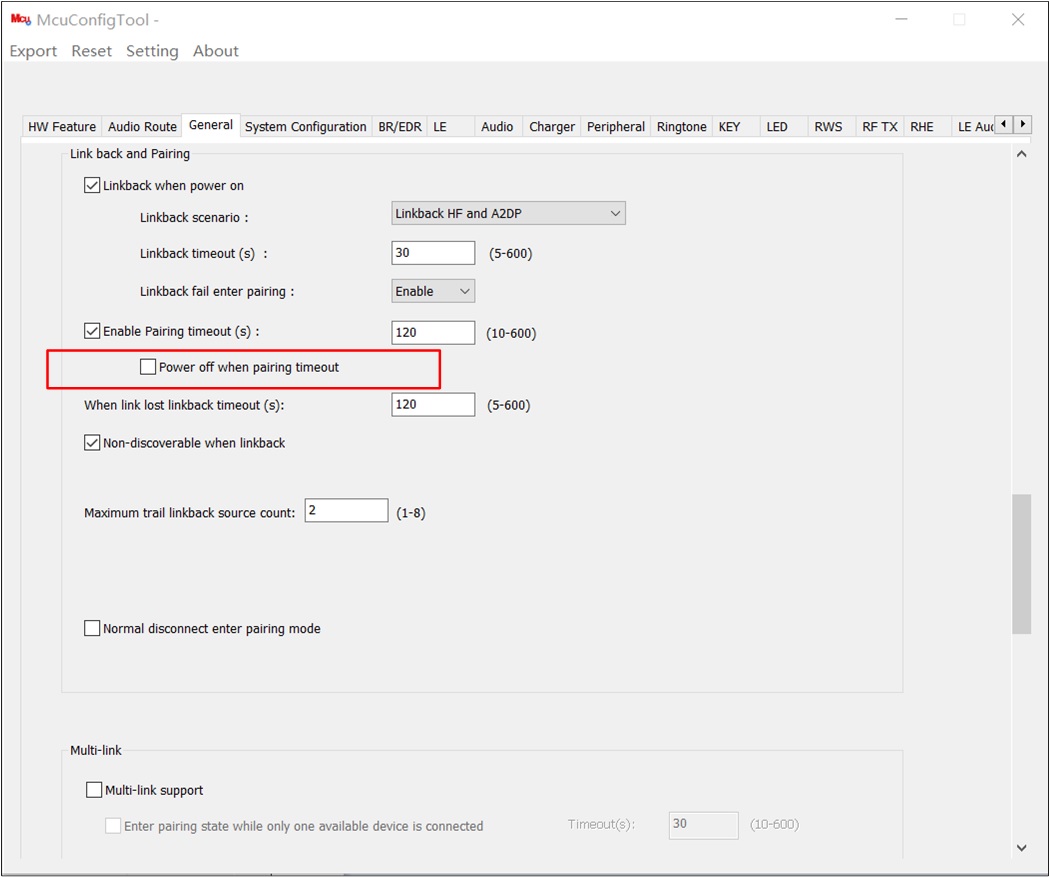
Task: Enable Power off when pairing timeout
Action: tap(148, 367)
